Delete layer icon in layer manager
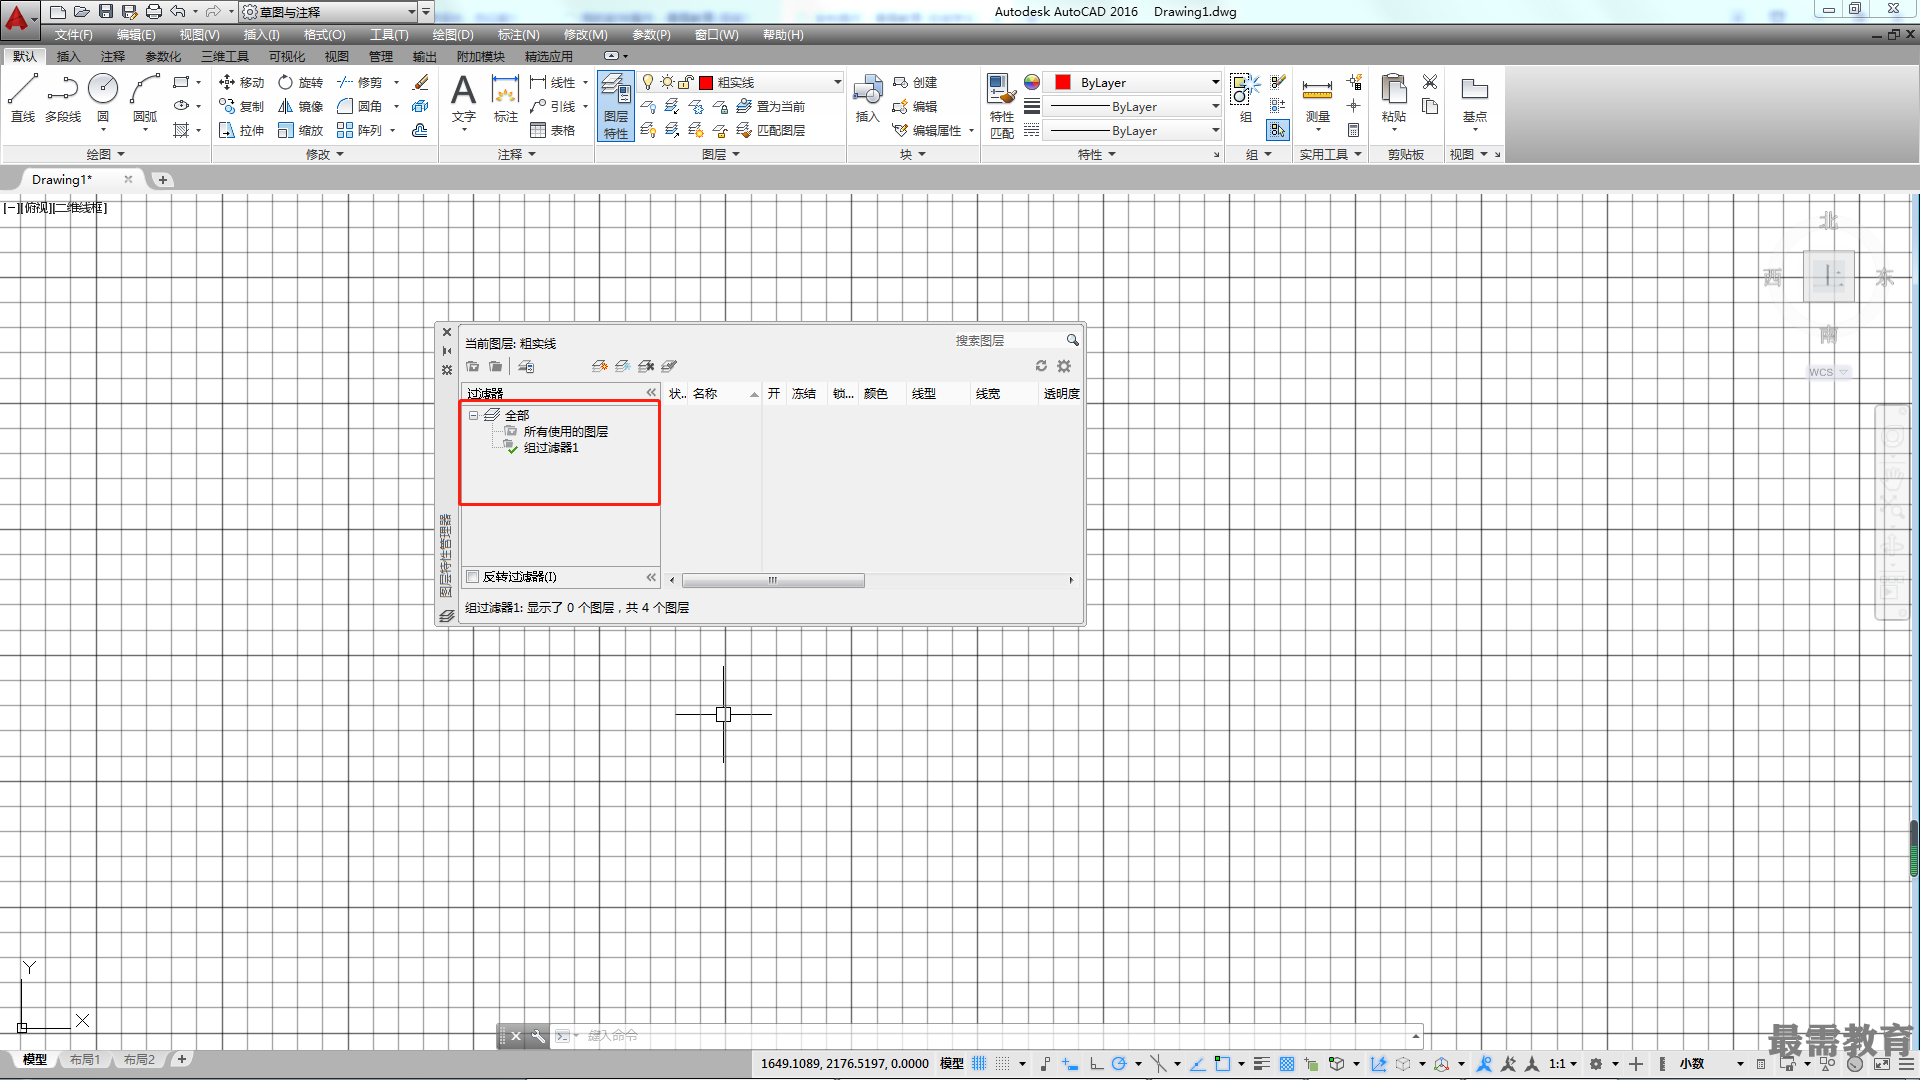This screenshot has height=1080, width=1920. [x=646, y=366]
